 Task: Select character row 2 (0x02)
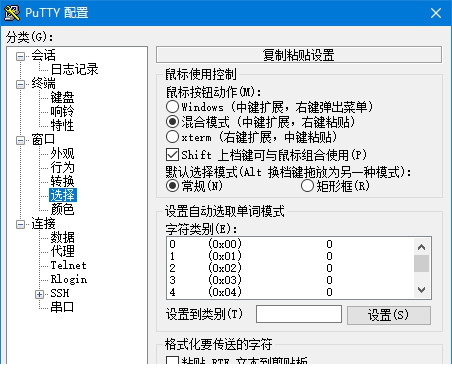pyautogui.click(x=290, y=268)
